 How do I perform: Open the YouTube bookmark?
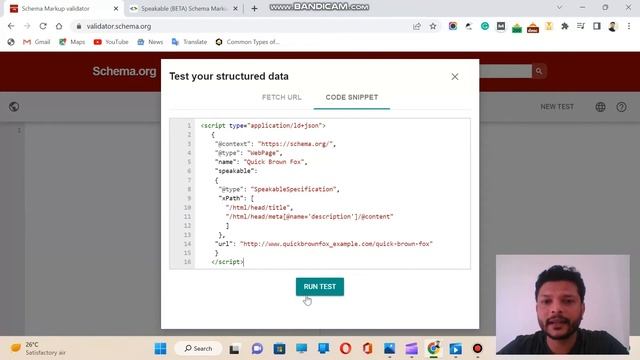coord(111,42)
